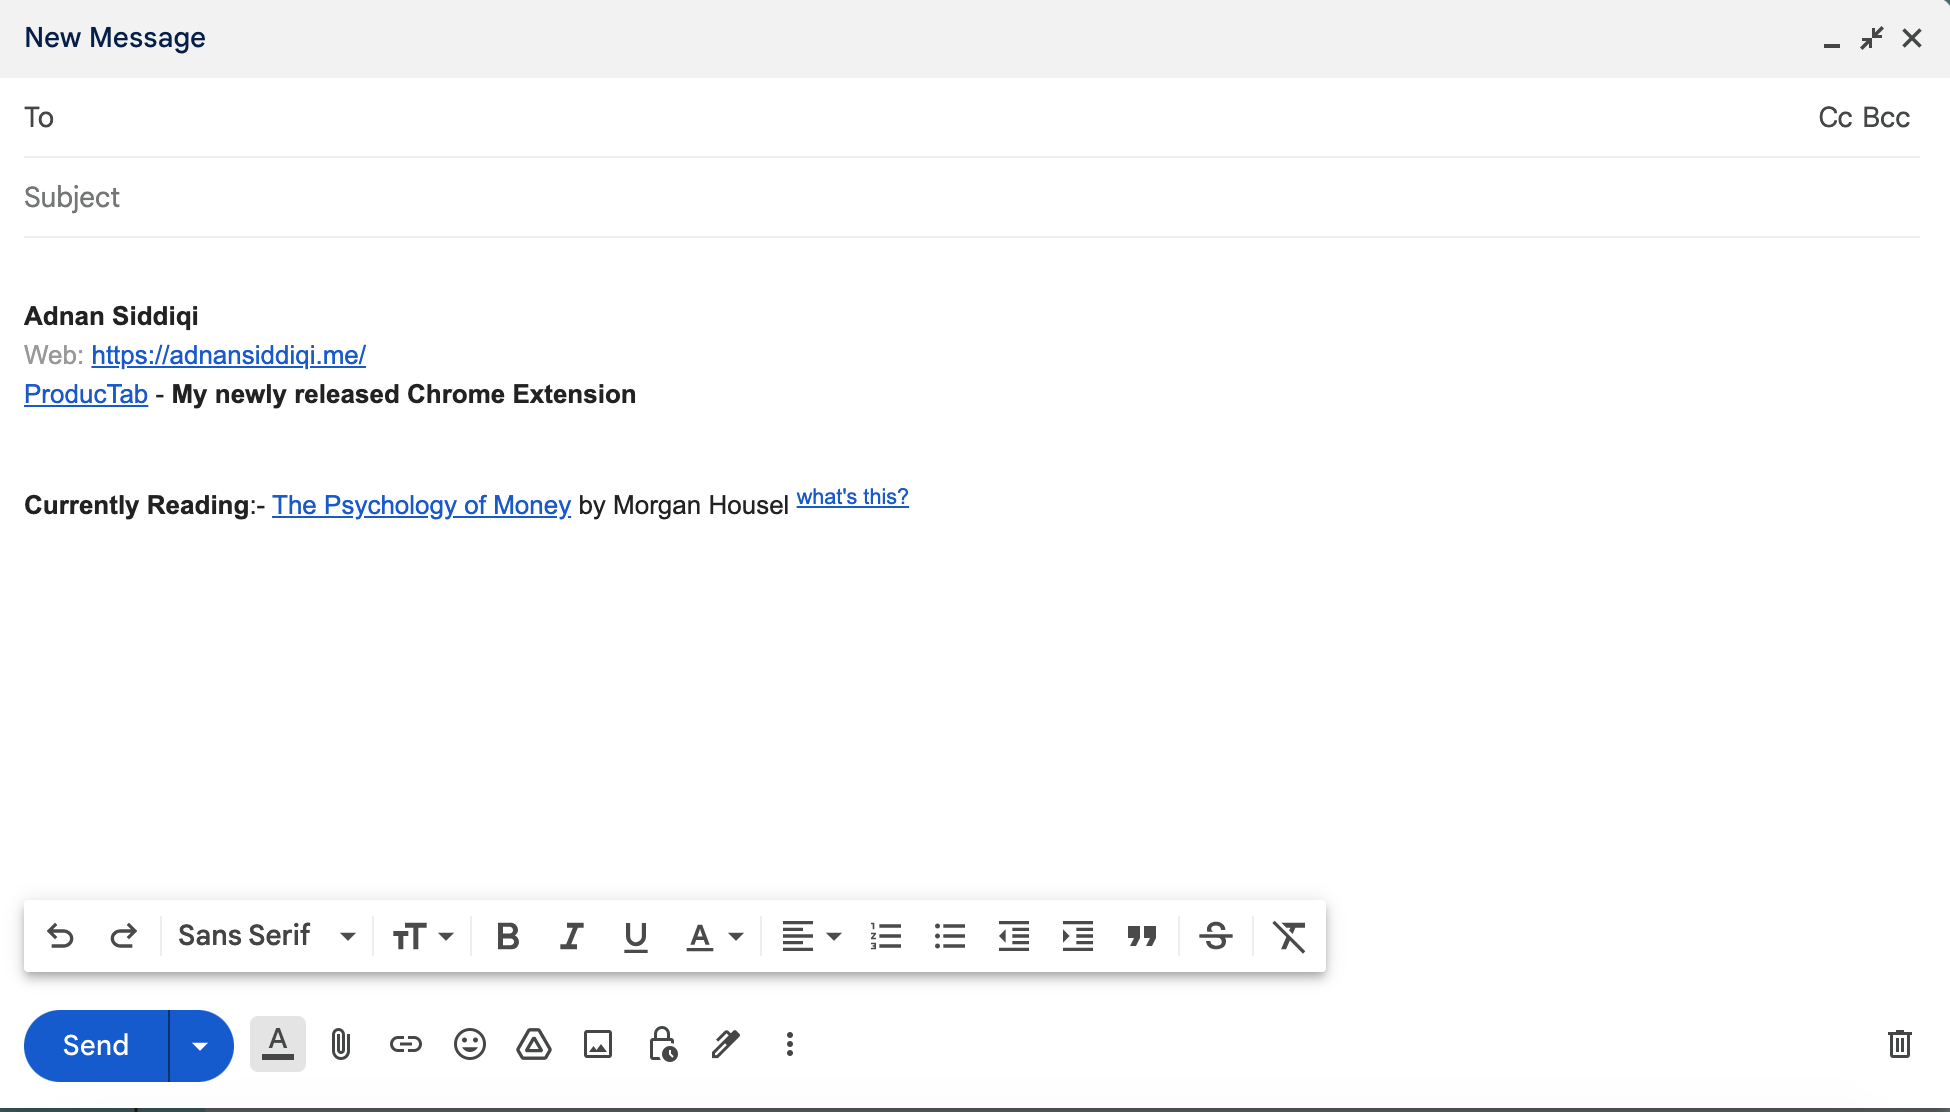Image resolution: width=1950 pixels, height=1112 pixels.
Task: Open more options three-dot menu
Action: [790, 1045]
